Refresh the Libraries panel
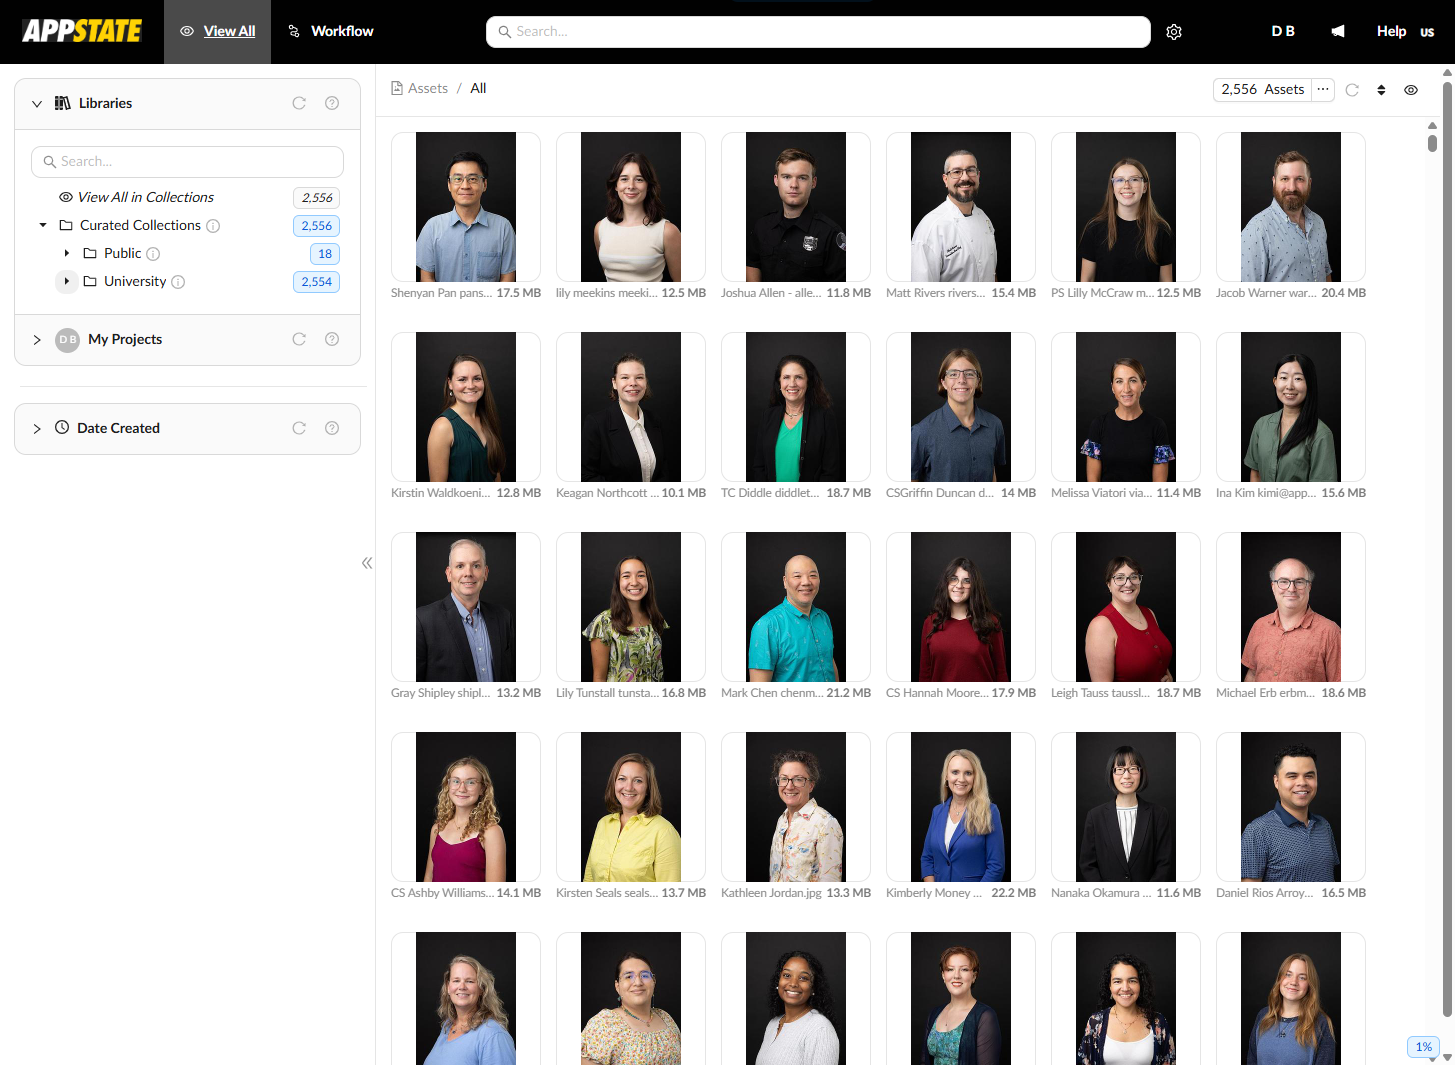1455x1065 pixels. pyautogui.click(x=299, y=103)
